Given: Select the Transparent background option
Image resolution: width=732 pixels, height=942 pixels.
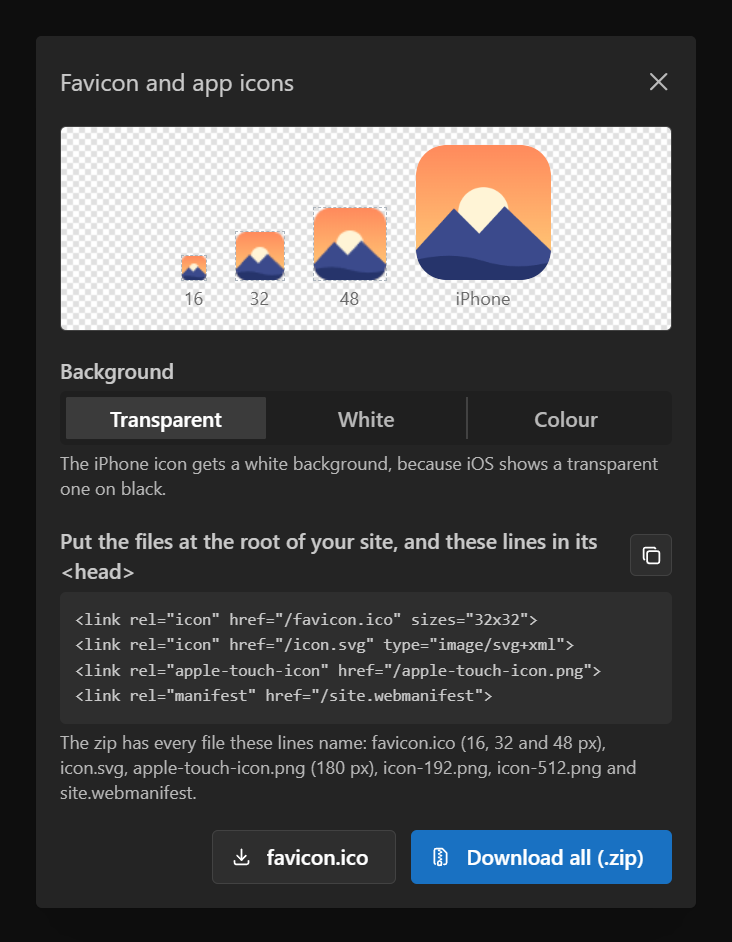Looking at the screenshot, I should click(166, 419).
